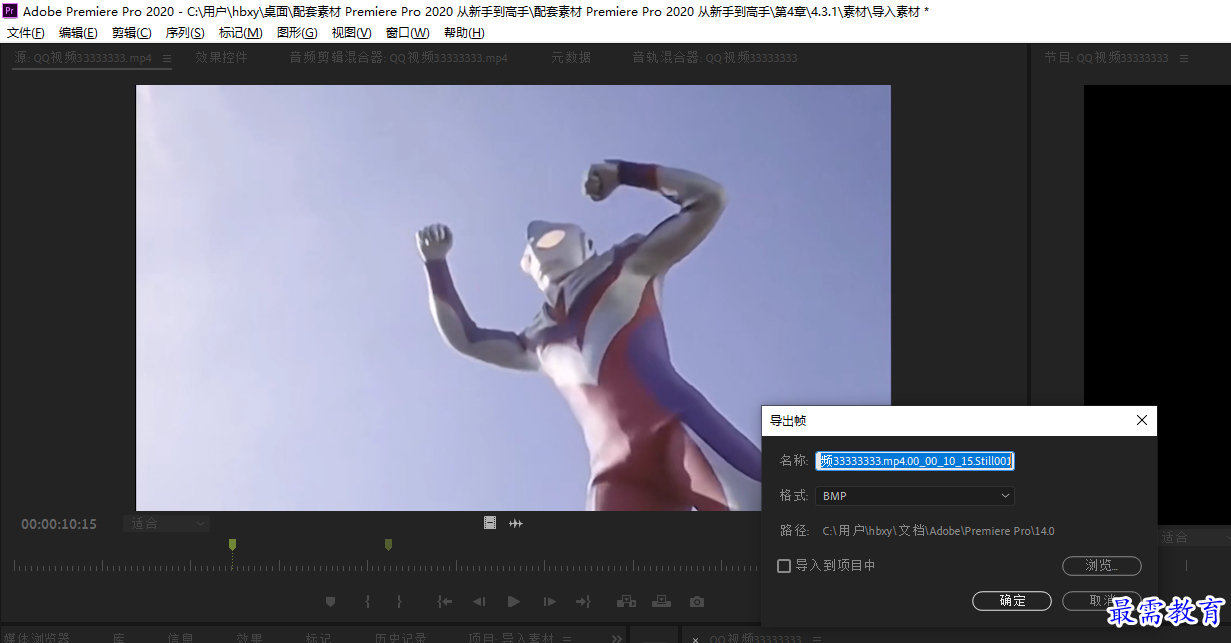1231x643 pixels.
Task: Click the Go to In point icon
Action: (445, 602)
